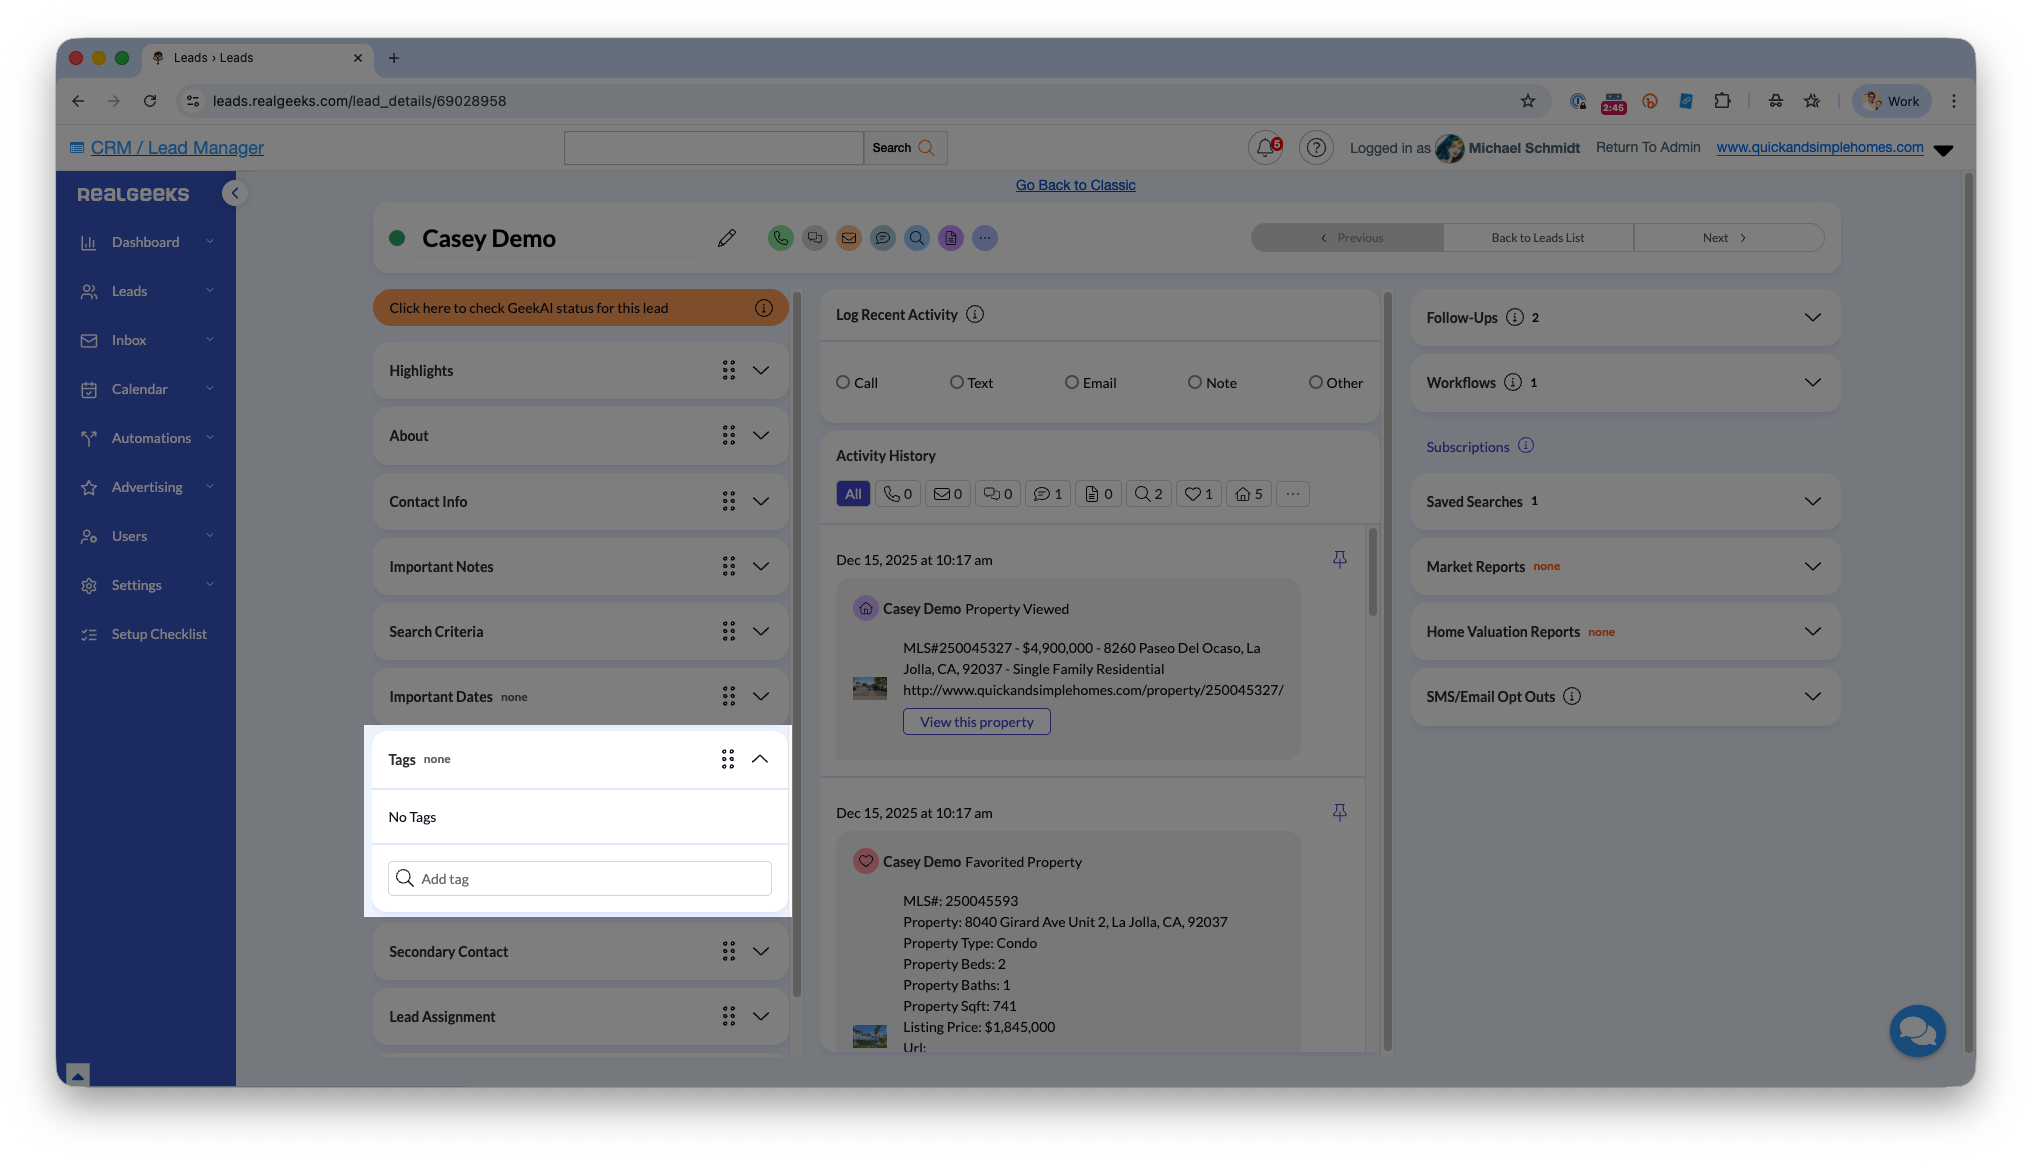Pin the Property Viewed activity entry
Screen dimensions: 2032x1161
click(x=1339, y=559)
